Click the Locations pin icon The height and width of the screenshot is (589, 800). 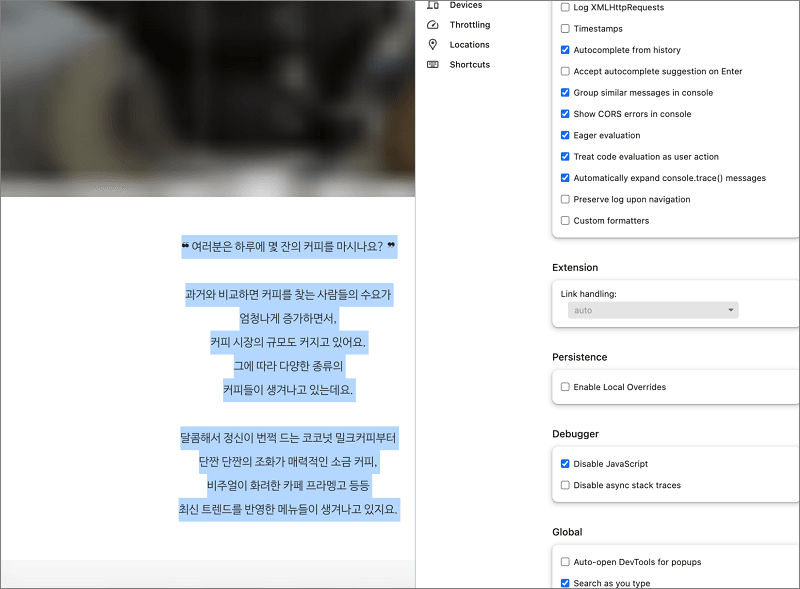(x=433, y=44)
